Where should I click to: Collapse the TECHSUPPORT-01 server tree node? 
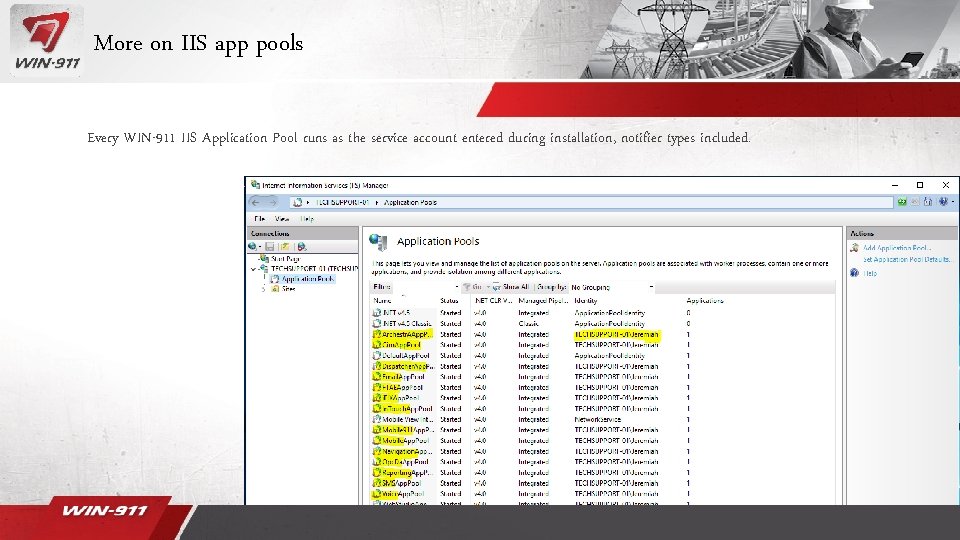point(253,269)
